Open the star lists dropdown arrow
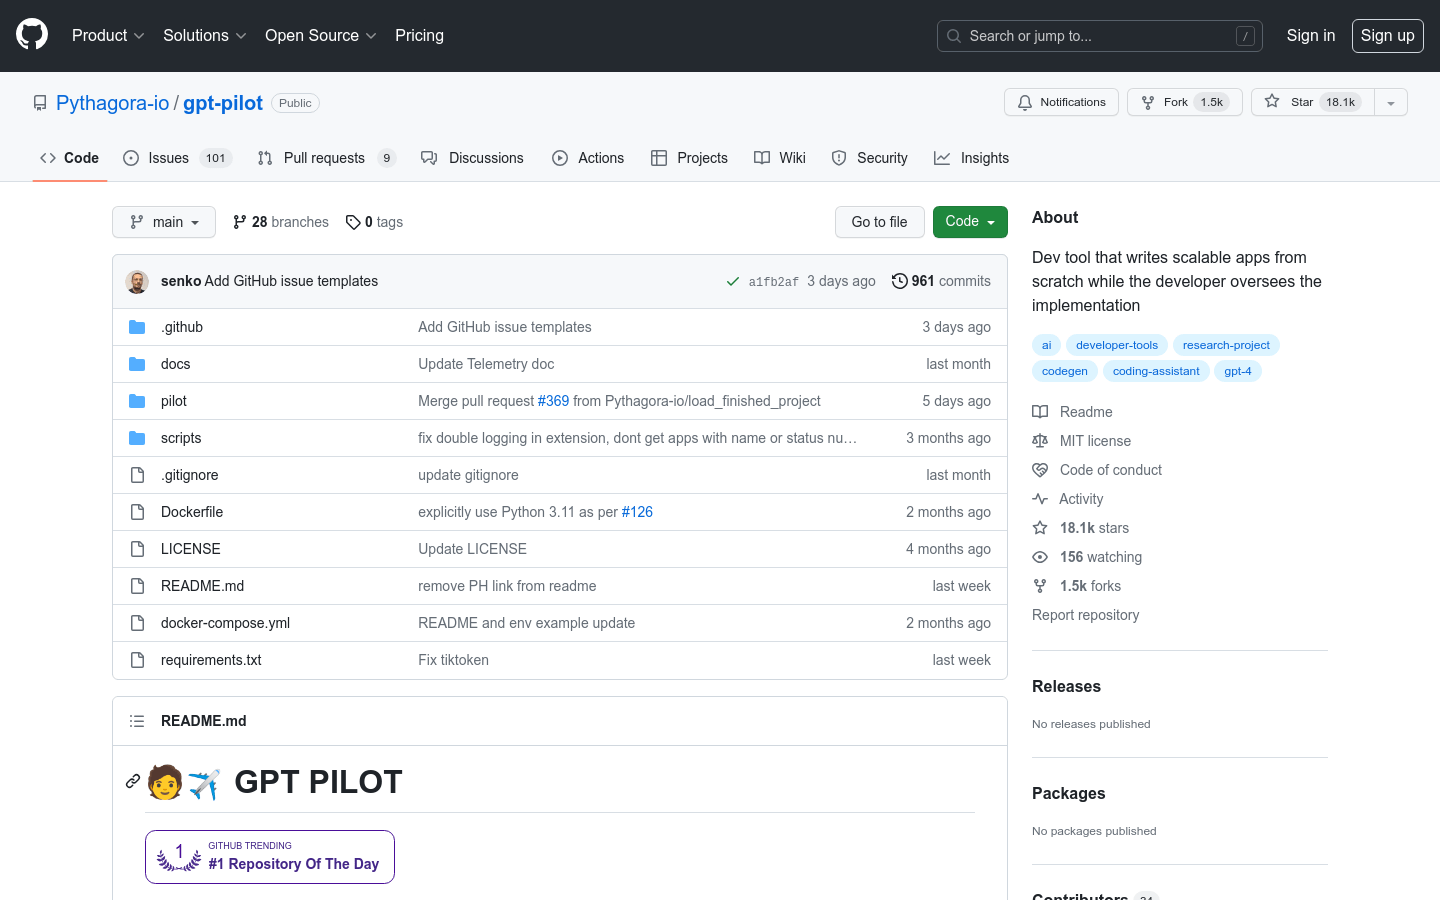The width and height of the screenshot is (1440, 900). [1391, 102]
